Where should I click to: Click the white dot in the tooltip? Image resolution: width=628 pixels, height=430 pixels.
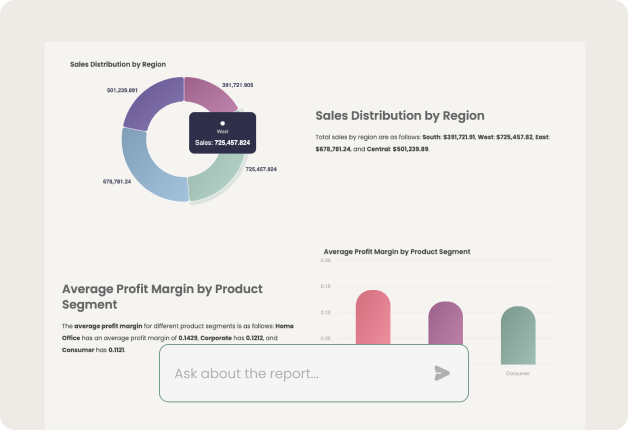[x=222, y=123]
